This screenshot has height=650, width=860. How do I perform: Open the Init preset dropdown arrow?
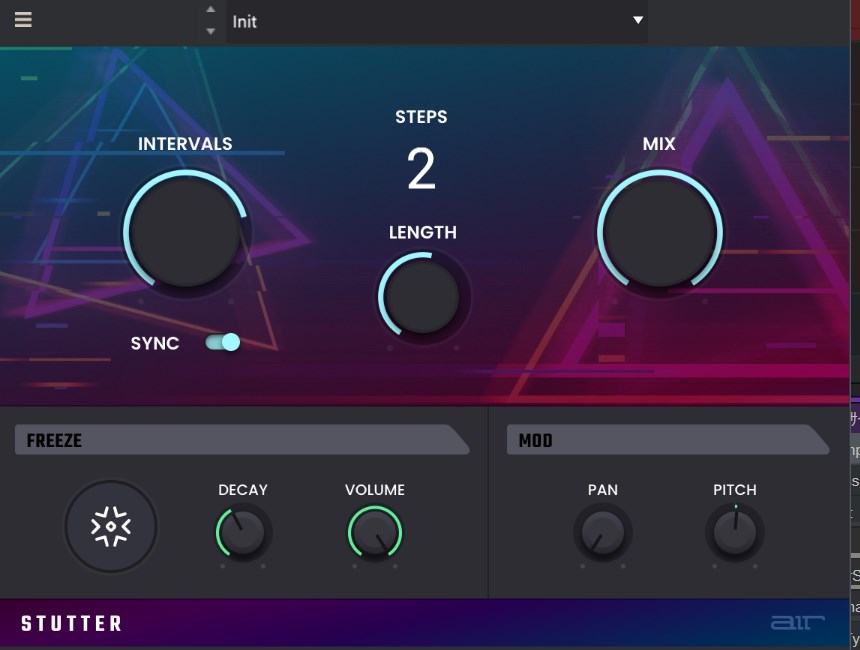pos(637,20)
